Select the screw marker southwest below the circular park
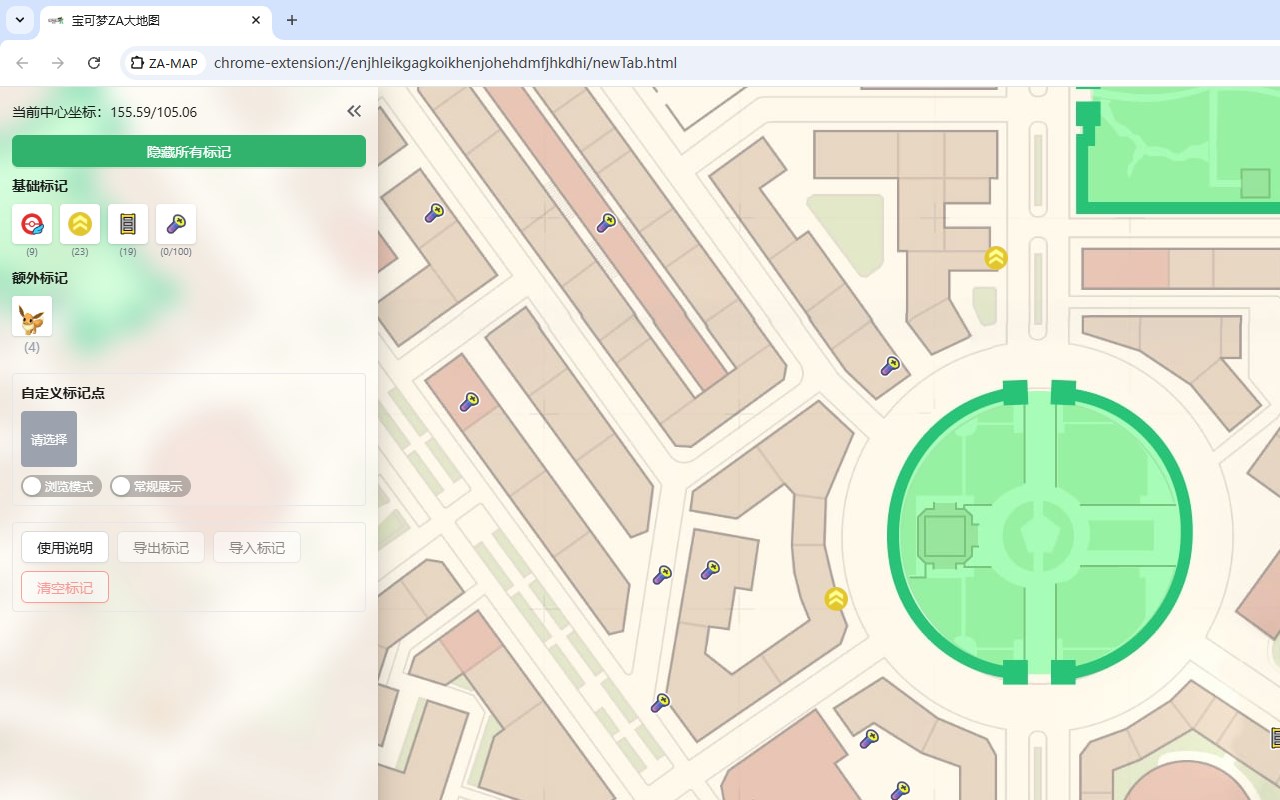Viewport: 1280px width, 800px height. click(x=869, y=739)
